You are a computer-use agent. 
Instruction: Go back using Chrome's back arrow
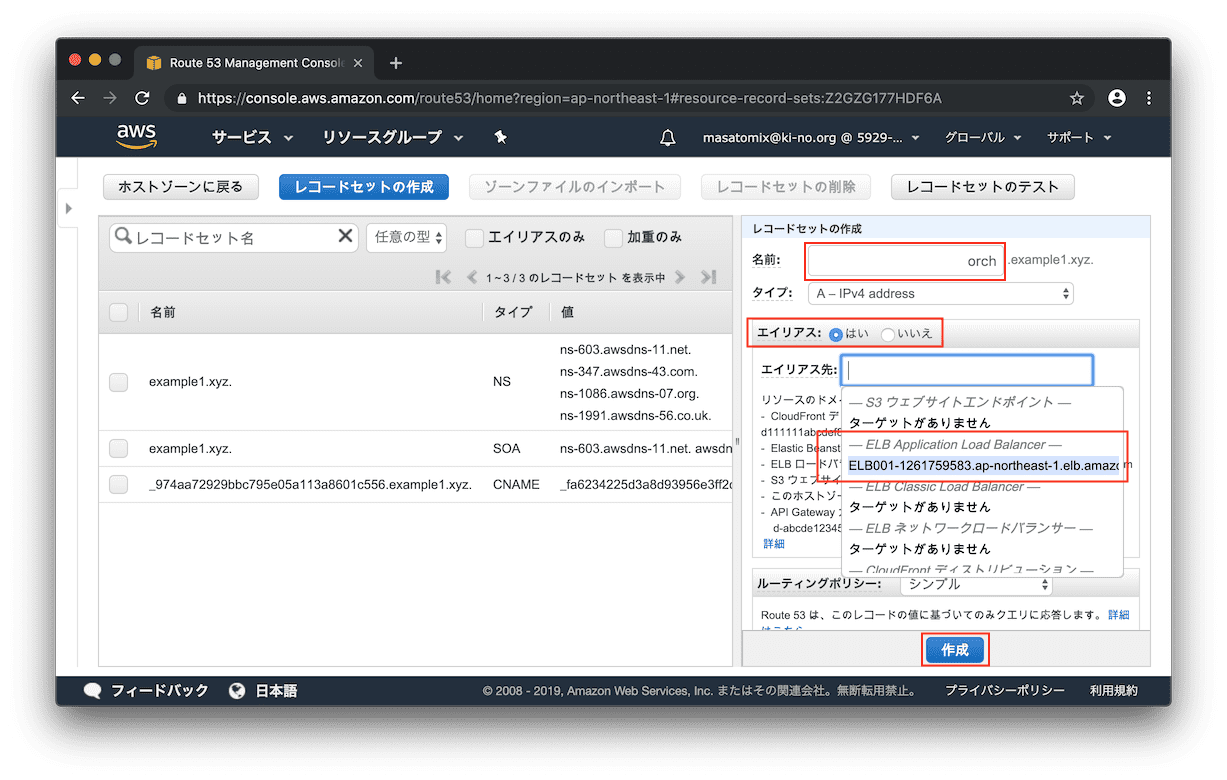(x=78, y=98)
